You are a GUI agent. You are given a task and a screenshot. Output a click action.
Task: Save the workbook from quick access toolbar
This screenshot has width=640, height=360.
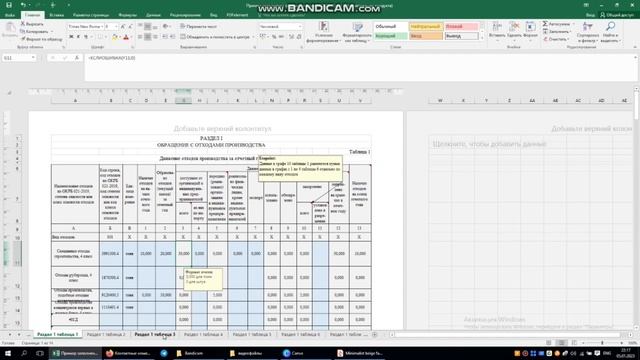(9, 5)
